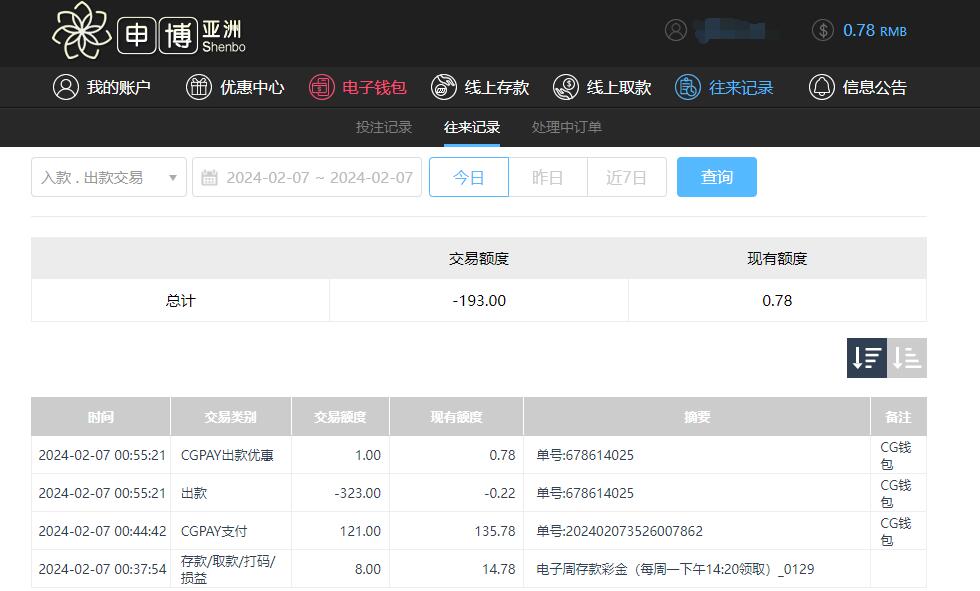The height and width of the screenshot is (591, 980).
Task: Sort records in ascending order
Action: (907, 358)
